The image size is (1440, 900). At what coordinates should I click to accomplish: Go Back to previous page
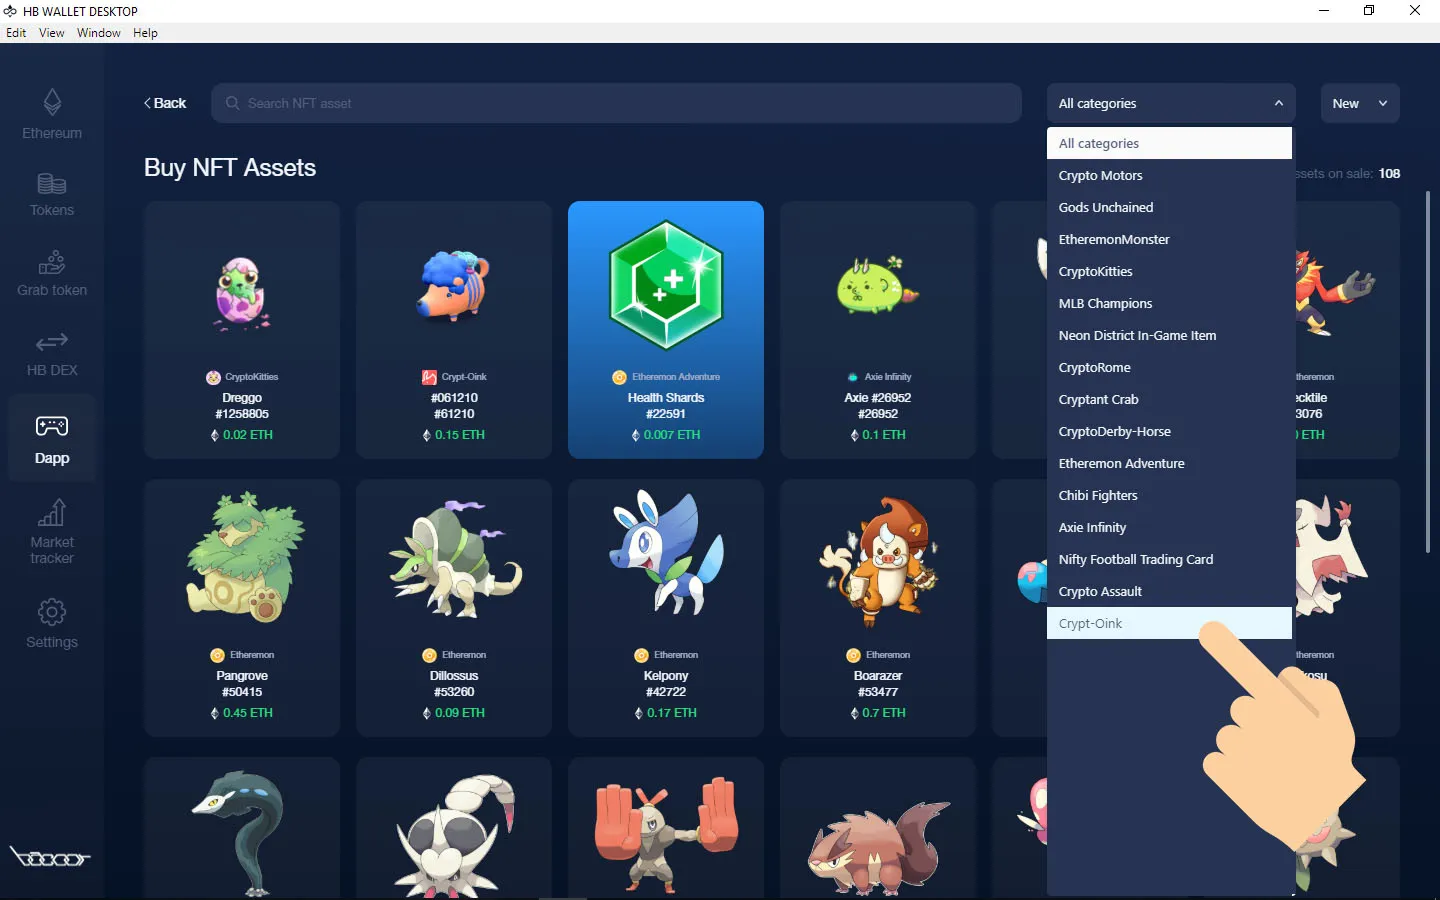165,103
